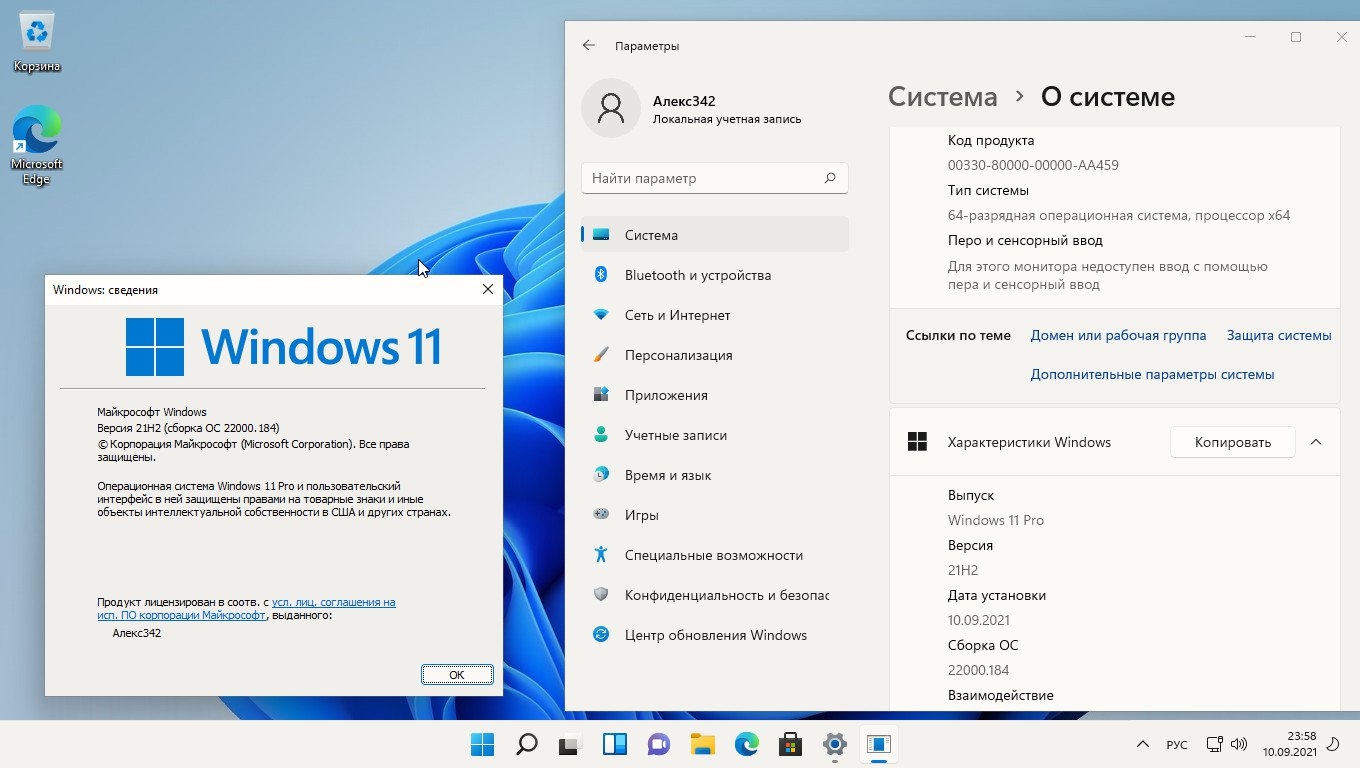Open 'Центр обновления Windows' section

coord(714,635)
